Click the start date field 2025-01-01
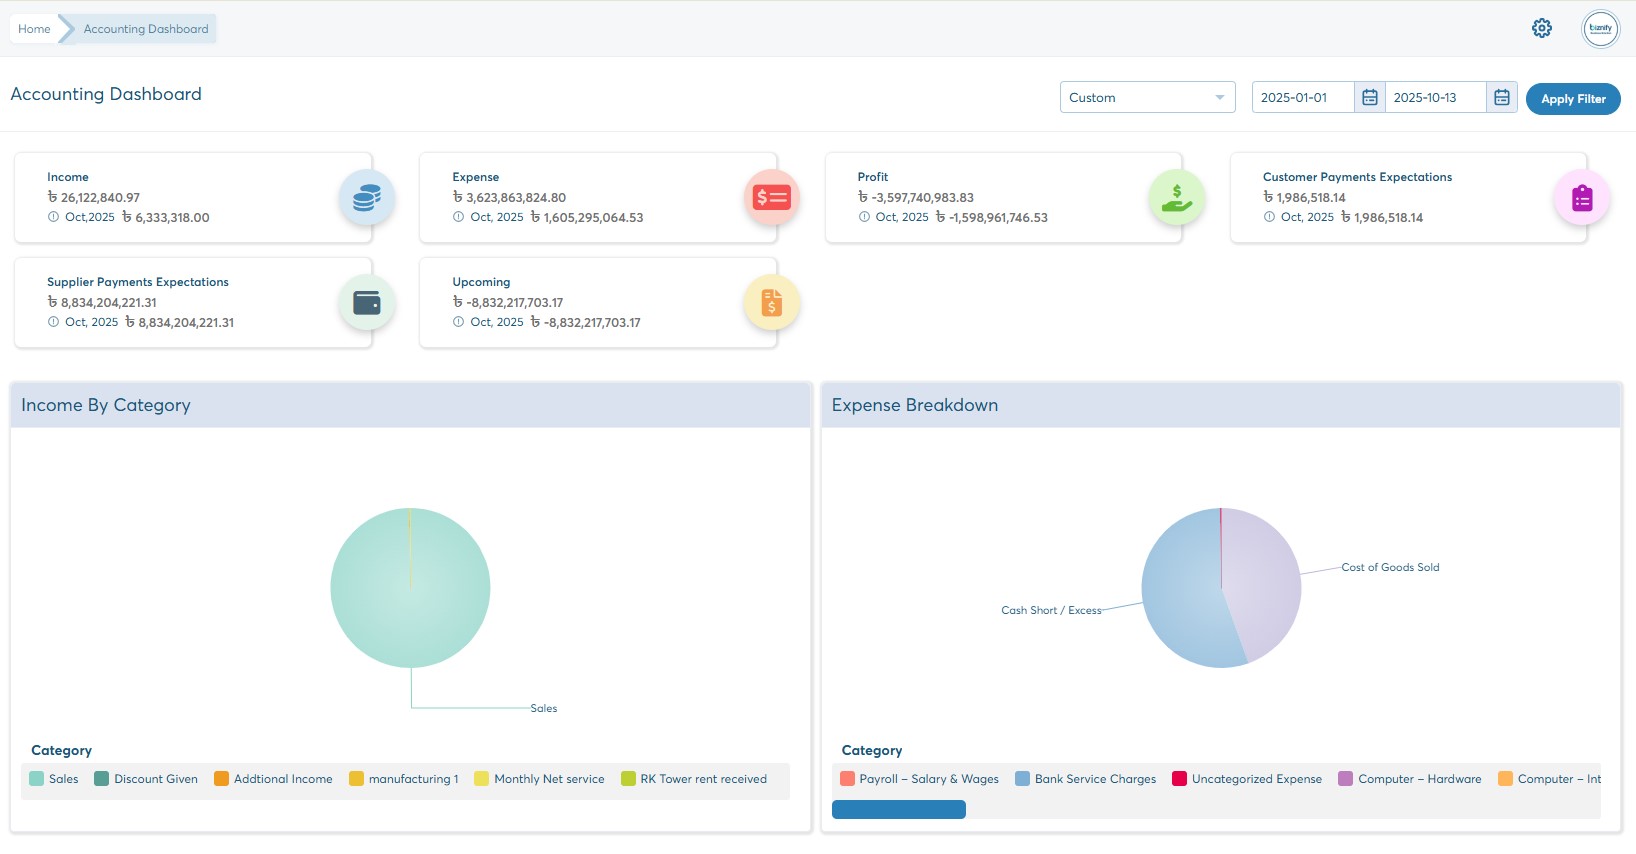1636x854 pixels. click(1302, 97)
